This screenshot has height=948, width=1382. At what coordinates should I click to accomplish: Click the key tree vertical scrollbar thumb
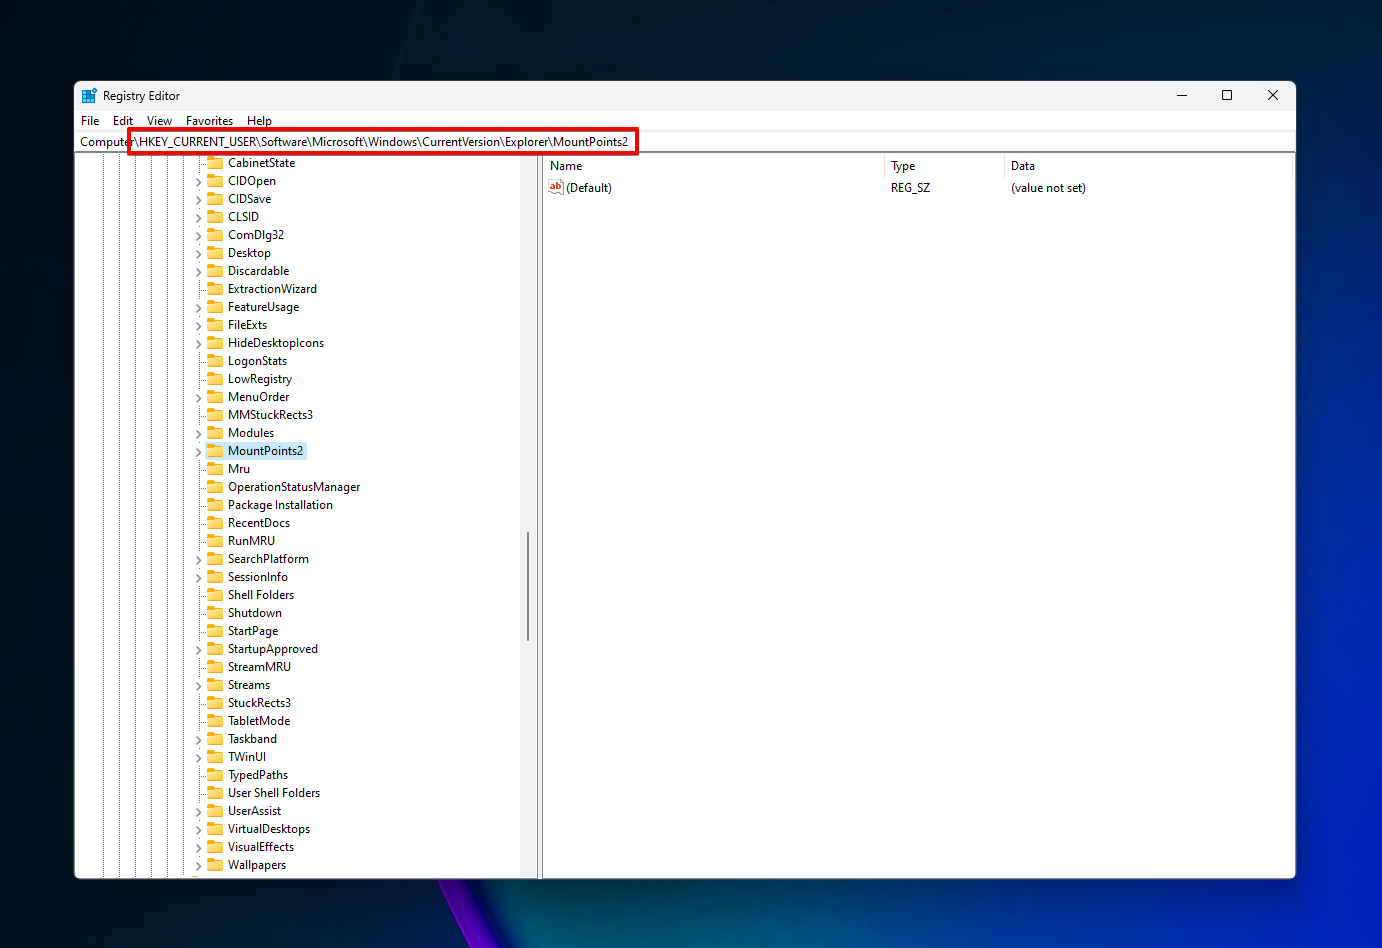pyautogui.click(x=528, y=586)
